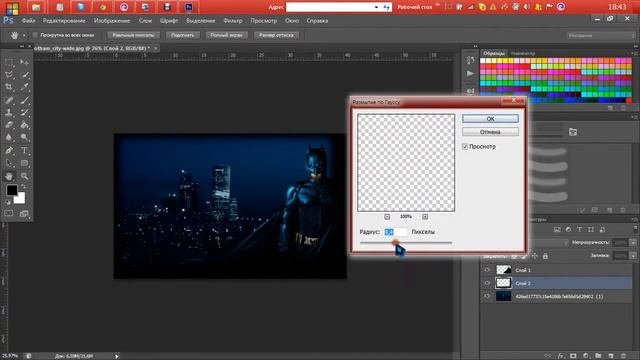Hide layer Слой 1 eye icon
The image size is (640, 360).
[487, 270]
